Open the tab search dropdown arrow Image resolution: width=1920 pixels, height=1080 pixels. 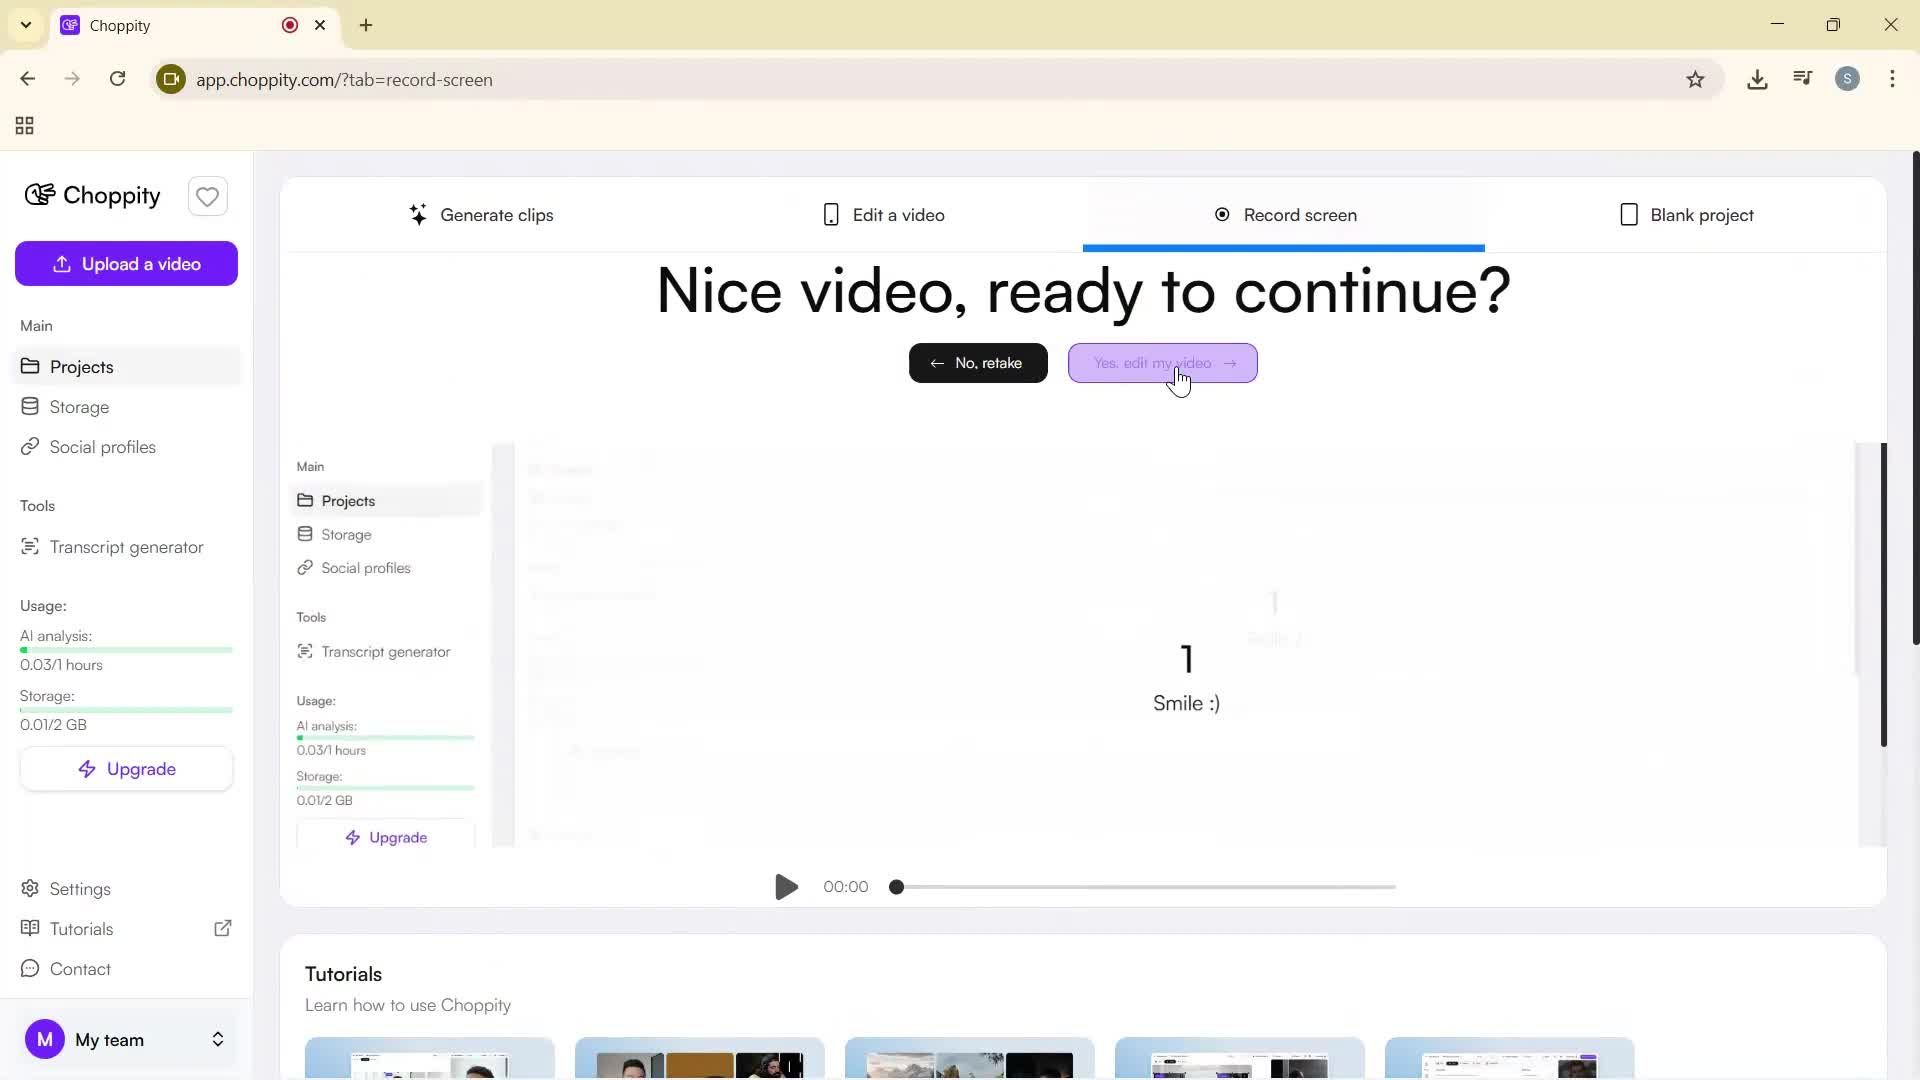[25, 25]
